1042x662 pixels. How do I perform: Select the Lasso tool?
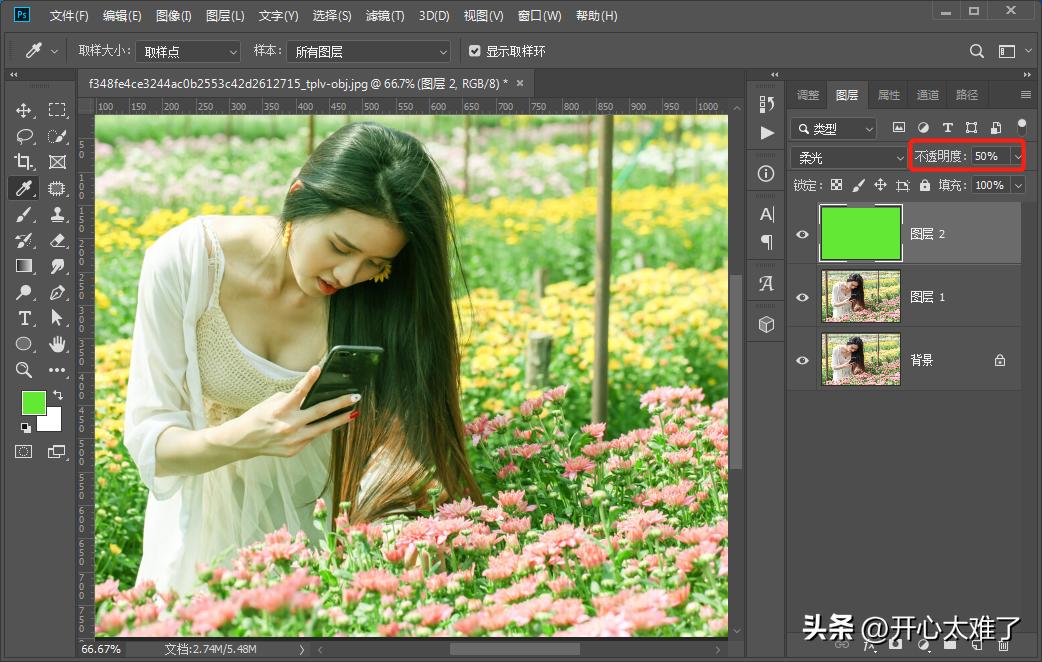coord(25,135)
